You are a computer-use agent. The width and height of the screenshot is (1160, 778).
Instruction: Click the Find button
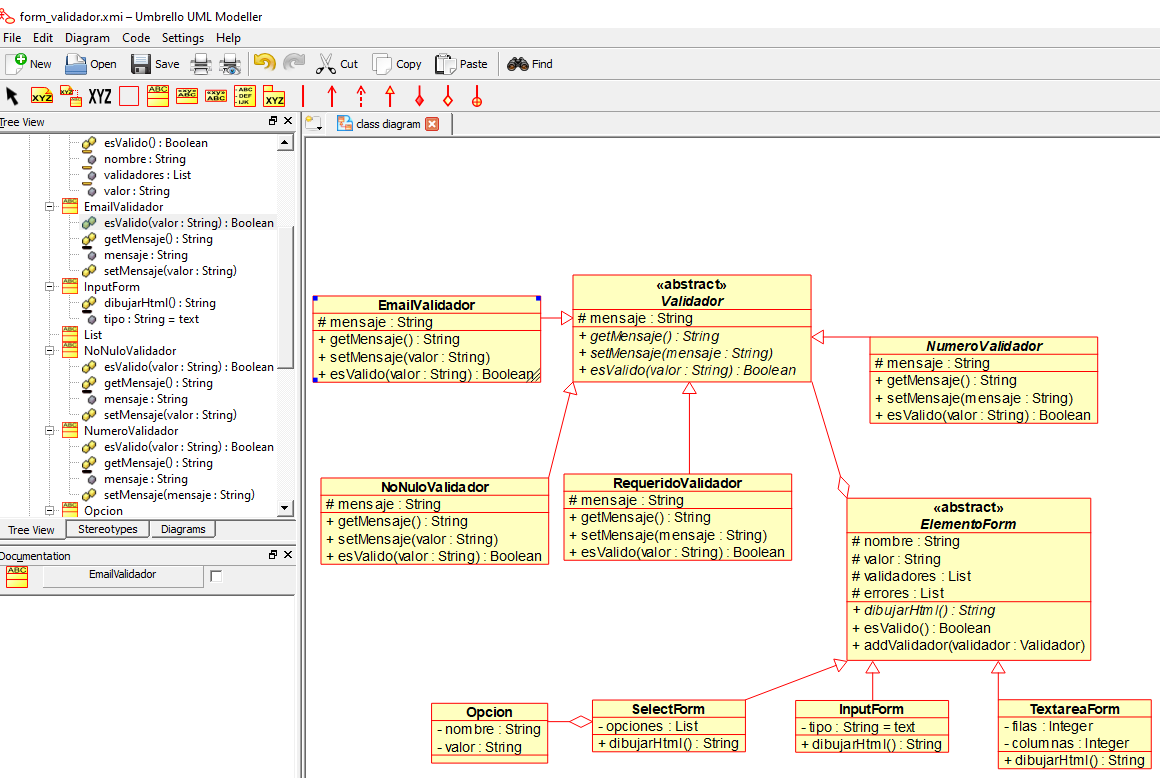[x=530, y=64]
